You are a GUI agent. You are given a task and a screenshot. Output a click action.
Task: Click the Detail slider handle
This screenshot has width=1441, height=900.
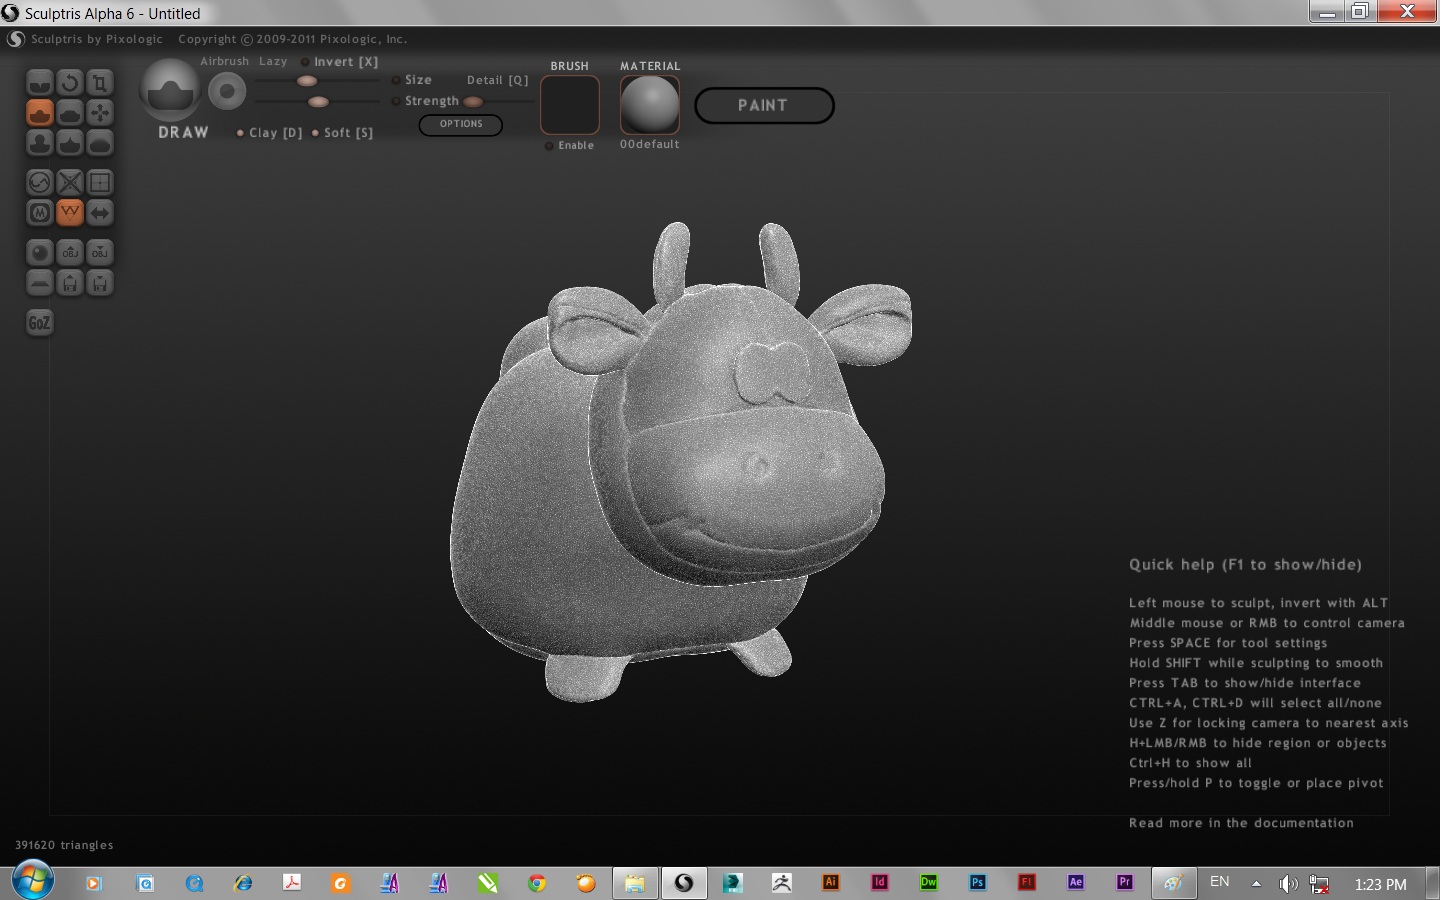tap(473, 102)
